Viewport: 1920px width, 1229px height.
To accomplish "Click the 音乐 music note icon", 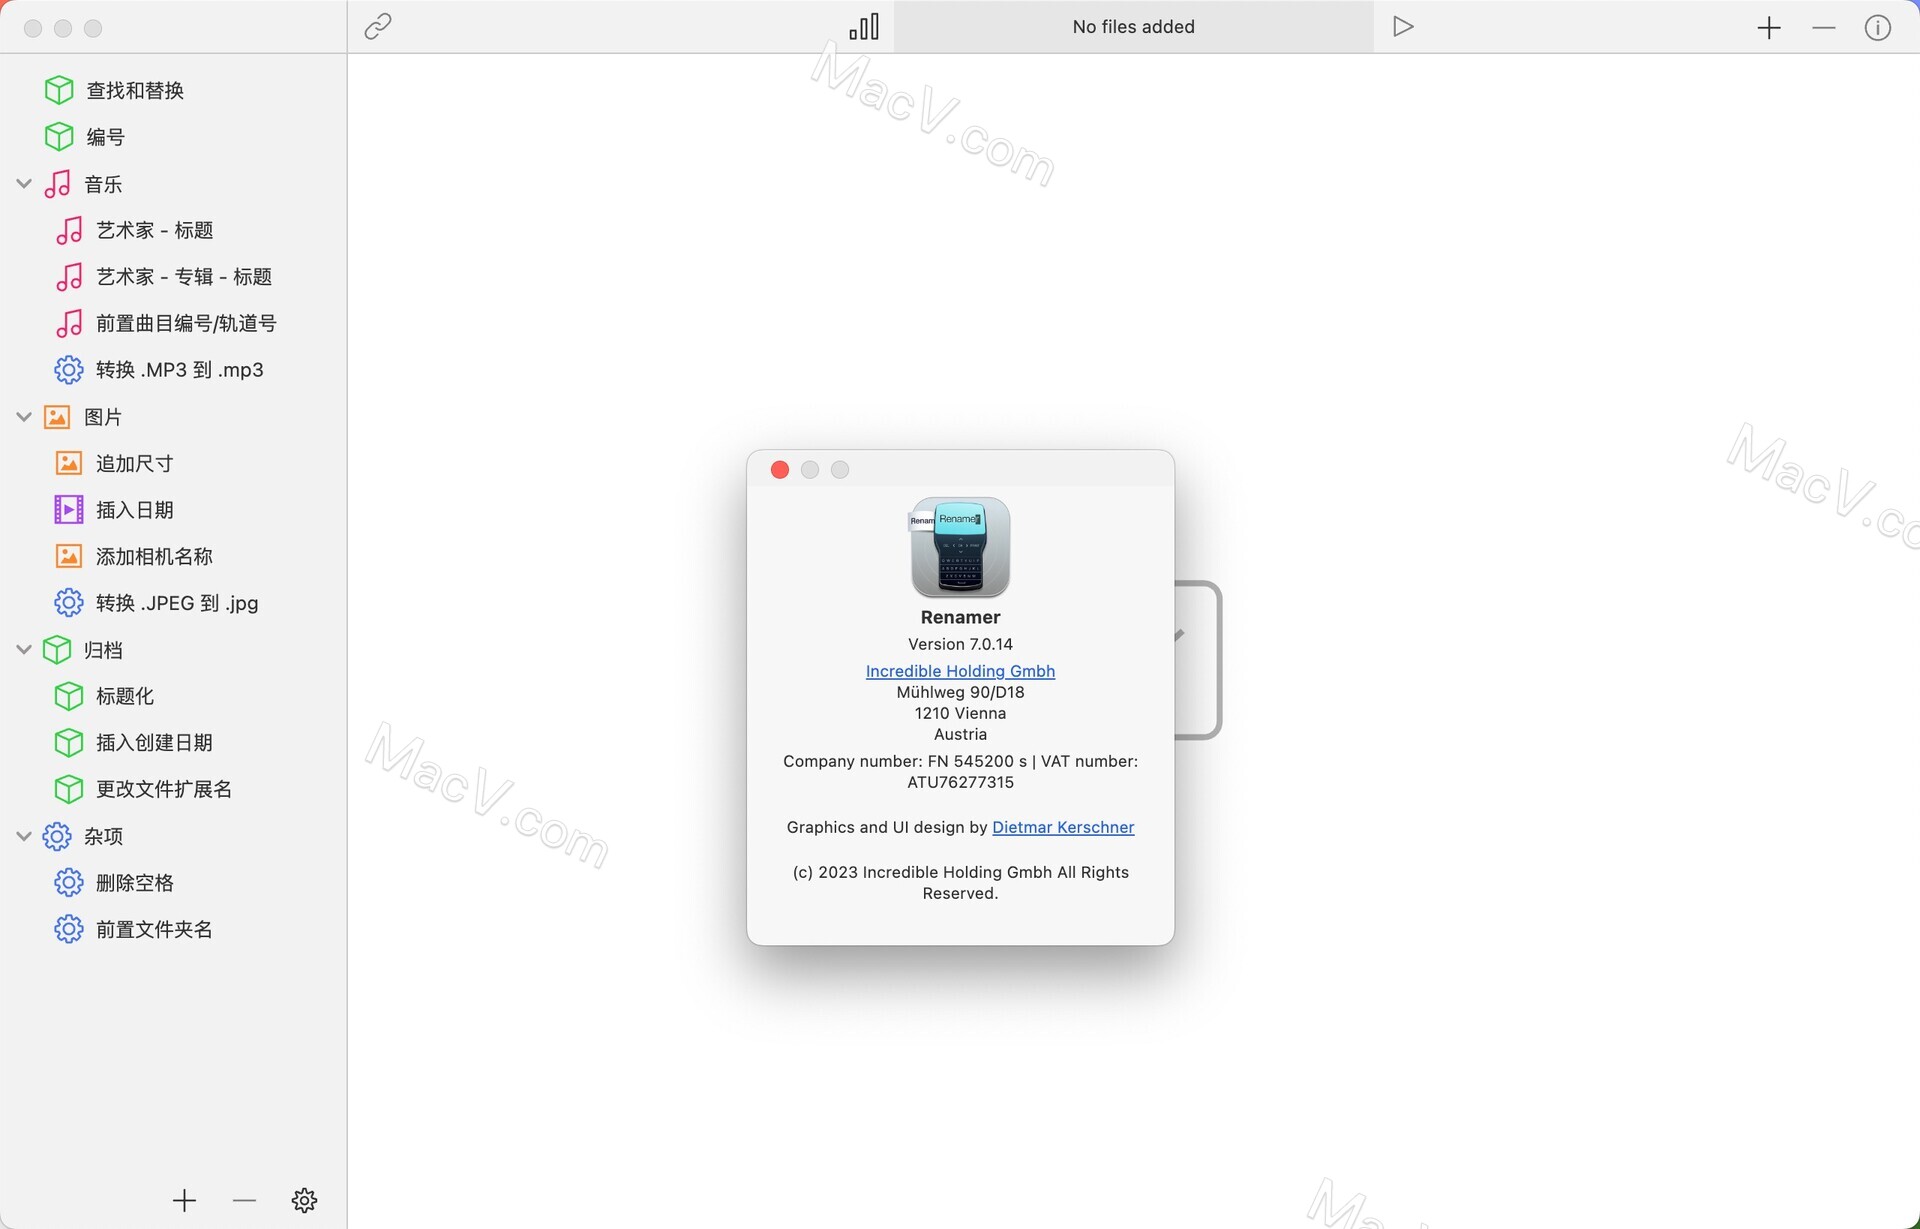I will 58,184.
